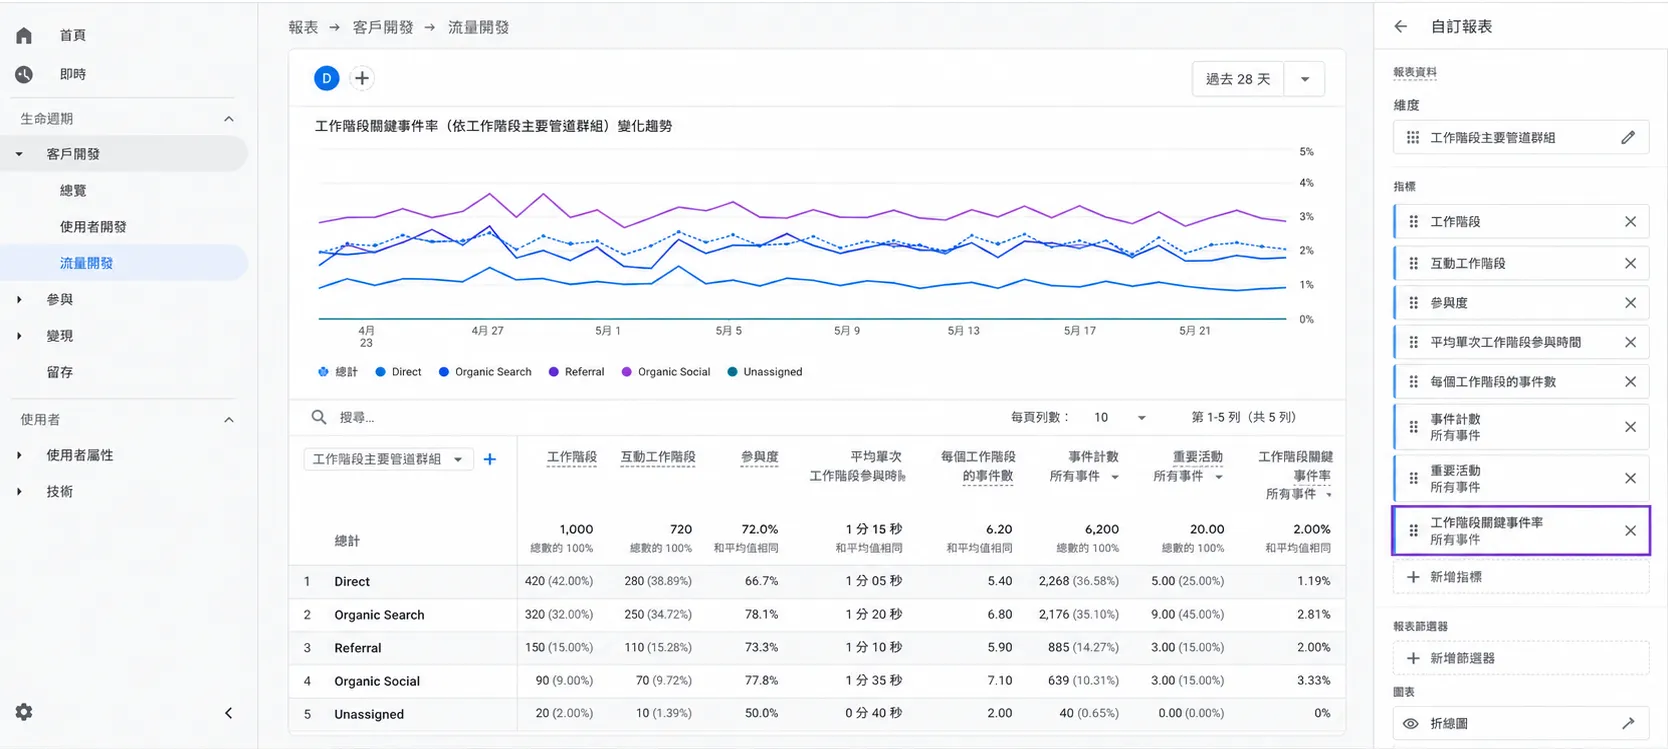This screenshot has width=1668, height=749.
Task: Click 新增指標 to add a metric
Action: (x=1520, y=577)
